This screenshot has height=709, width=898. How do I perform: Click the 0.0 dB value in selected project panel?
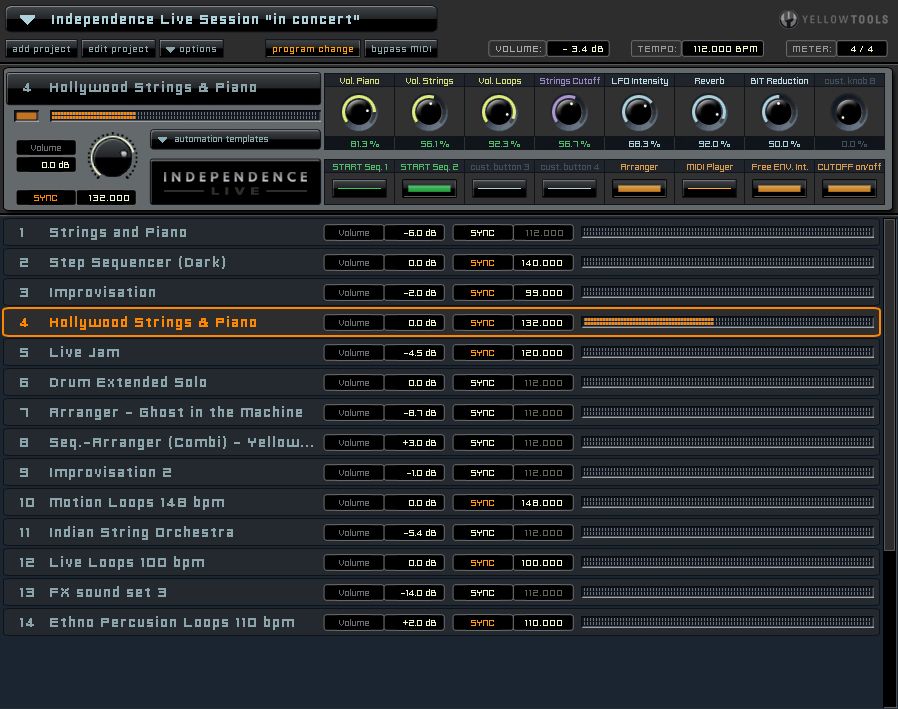[46, 165]
